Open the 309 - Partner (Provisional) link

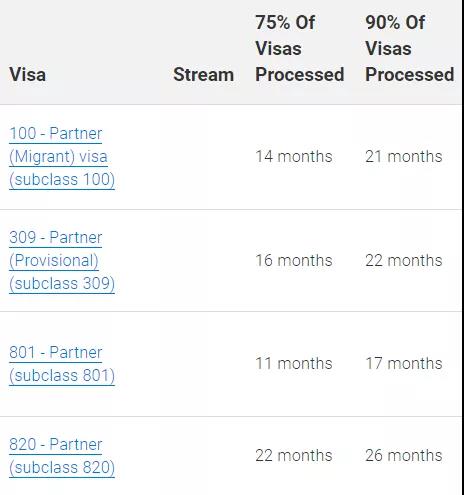[62, 261]
